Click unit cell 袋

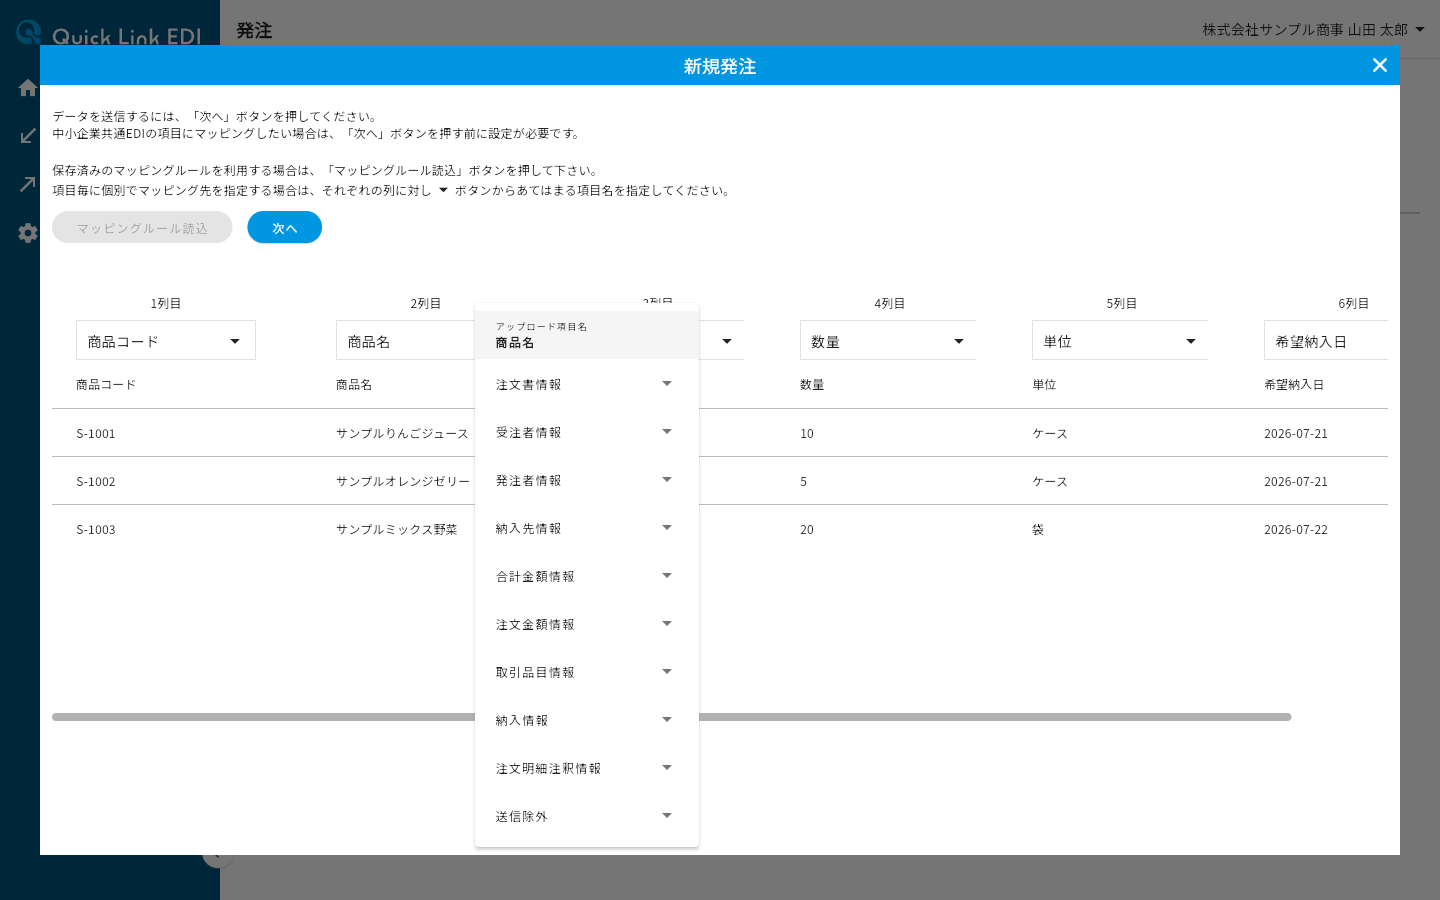pyautogui.click(x=1038, y=530)
